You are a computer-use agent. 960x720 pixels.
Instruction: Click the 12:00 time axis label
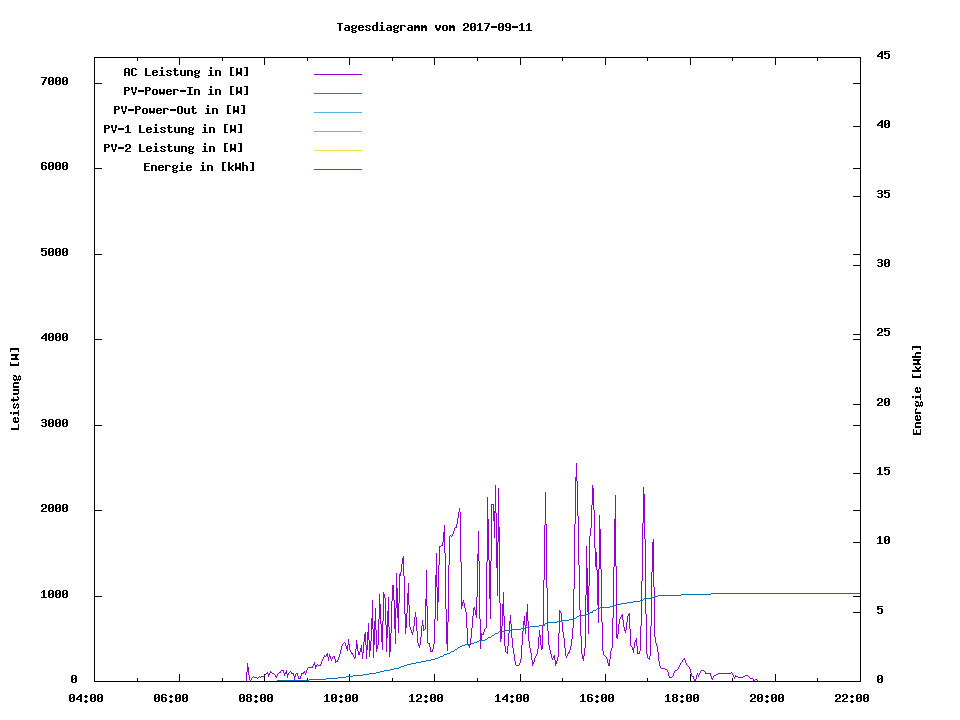(426, 698)
